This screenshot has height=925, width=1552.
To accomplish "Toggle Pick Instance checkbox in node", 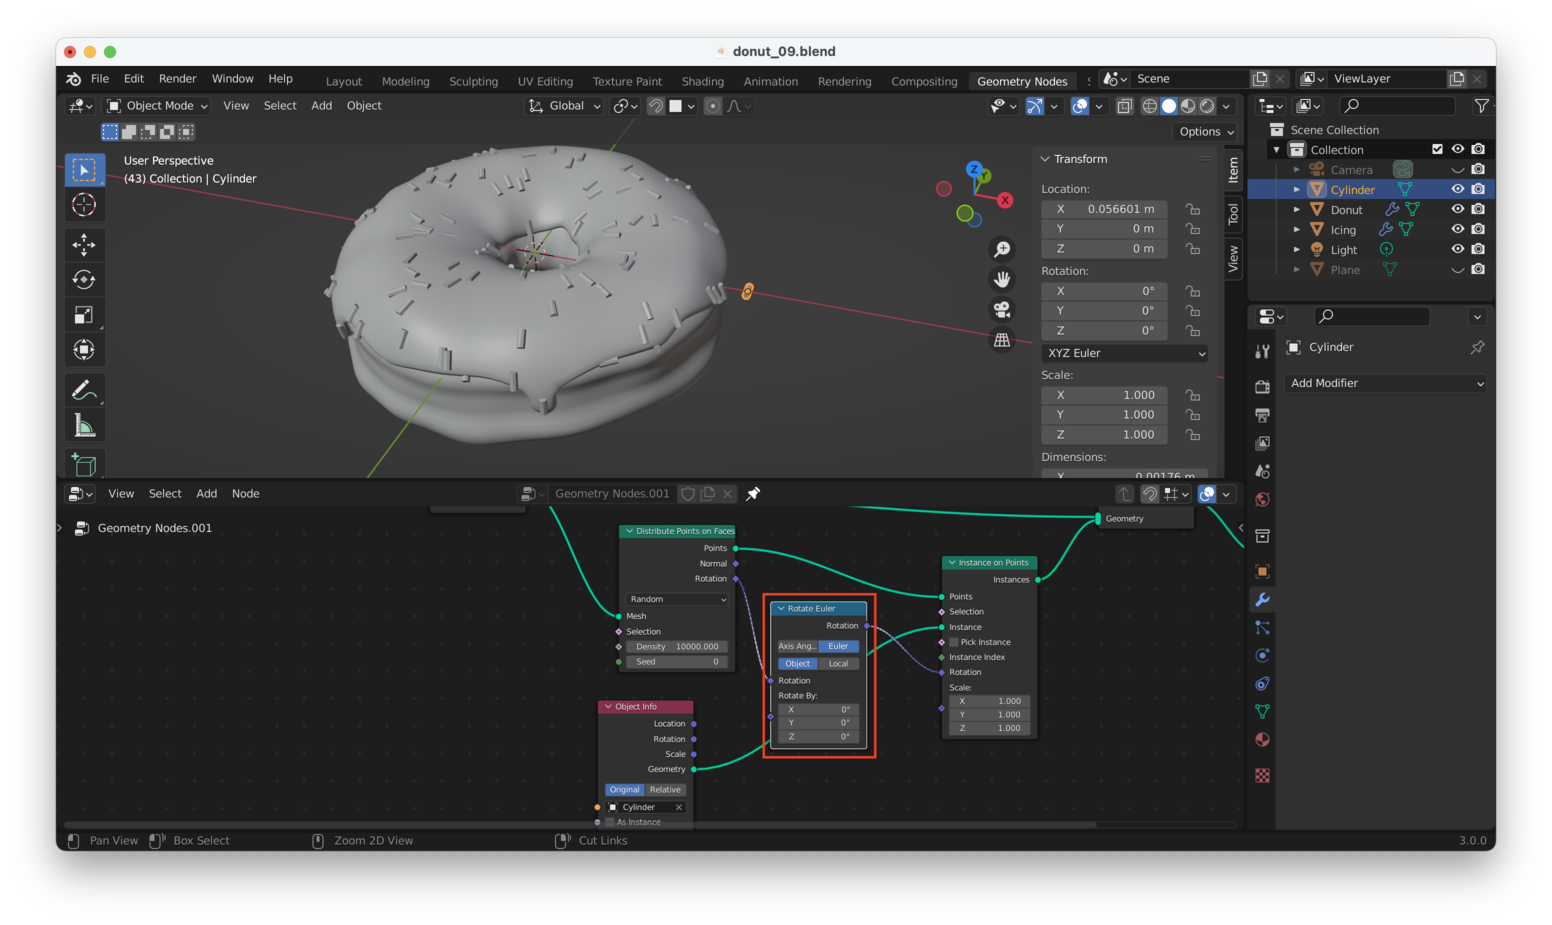I will click(x=954, y=642).
